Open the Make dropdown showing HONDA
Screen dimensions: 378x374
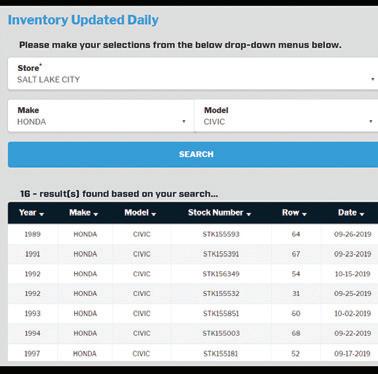point(101,116)
